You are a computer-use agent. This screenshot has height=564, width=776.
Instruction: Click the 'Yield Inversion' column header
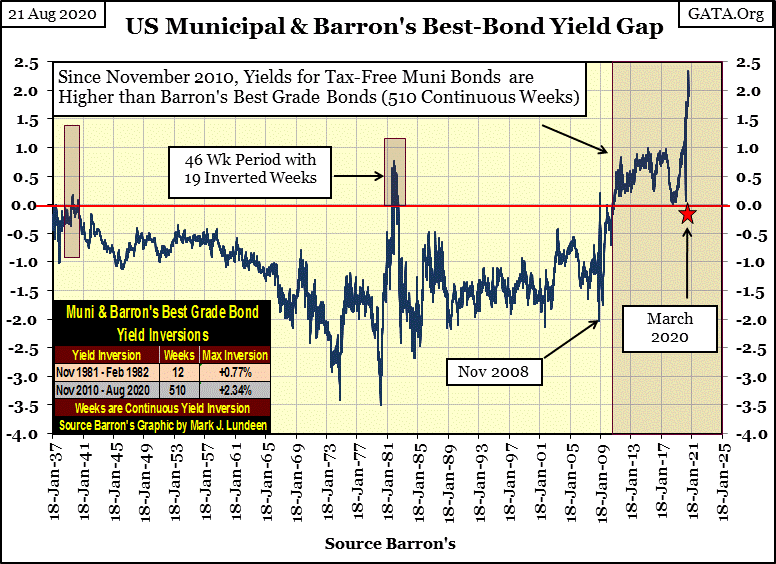pos(106,355)
